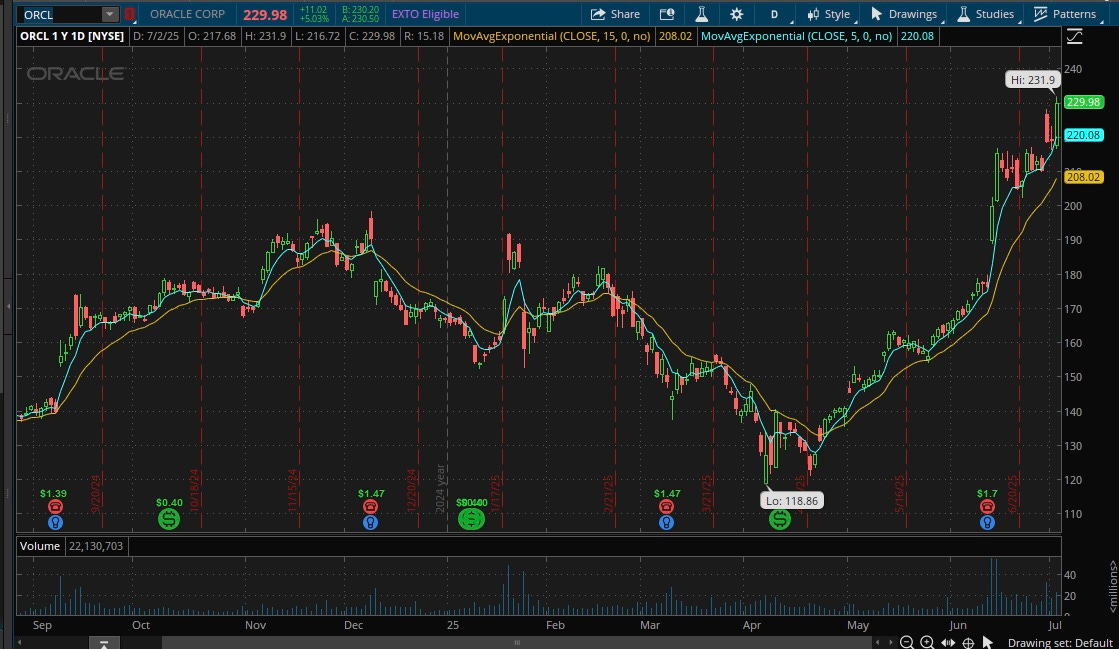Click the $1.7 earnings phone icon

pos(987,507)
